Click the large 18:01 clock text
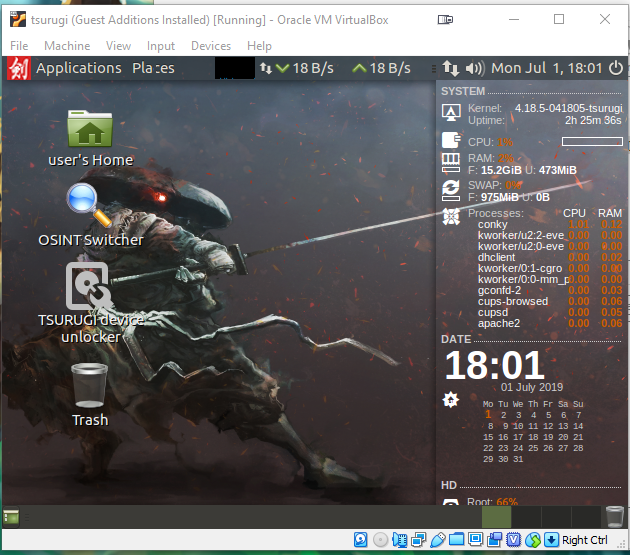The width and height of the screenshot is (630, 555). [495, 365]
